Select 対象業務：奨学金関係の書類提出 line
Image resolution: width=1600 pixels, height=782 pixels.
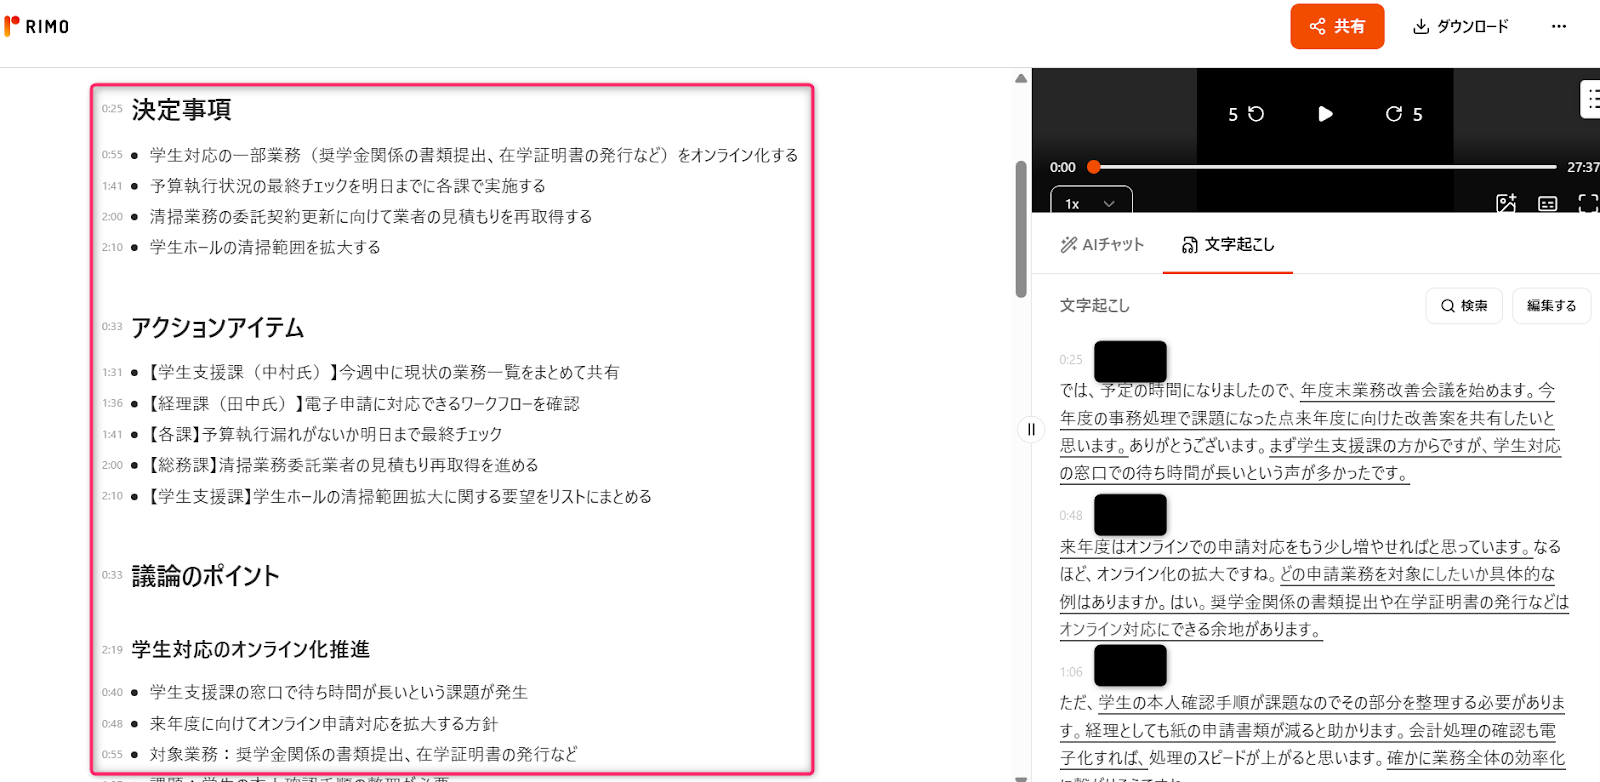click(363, 754)
